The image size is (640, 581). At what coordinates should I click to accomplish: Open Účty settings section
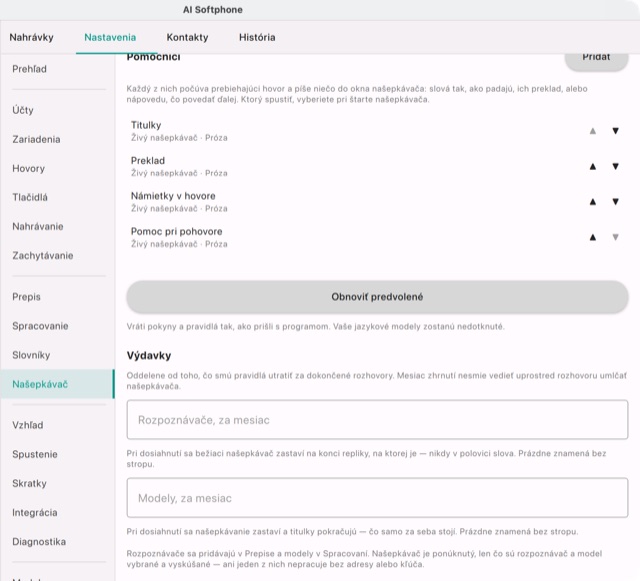point(58,110)
